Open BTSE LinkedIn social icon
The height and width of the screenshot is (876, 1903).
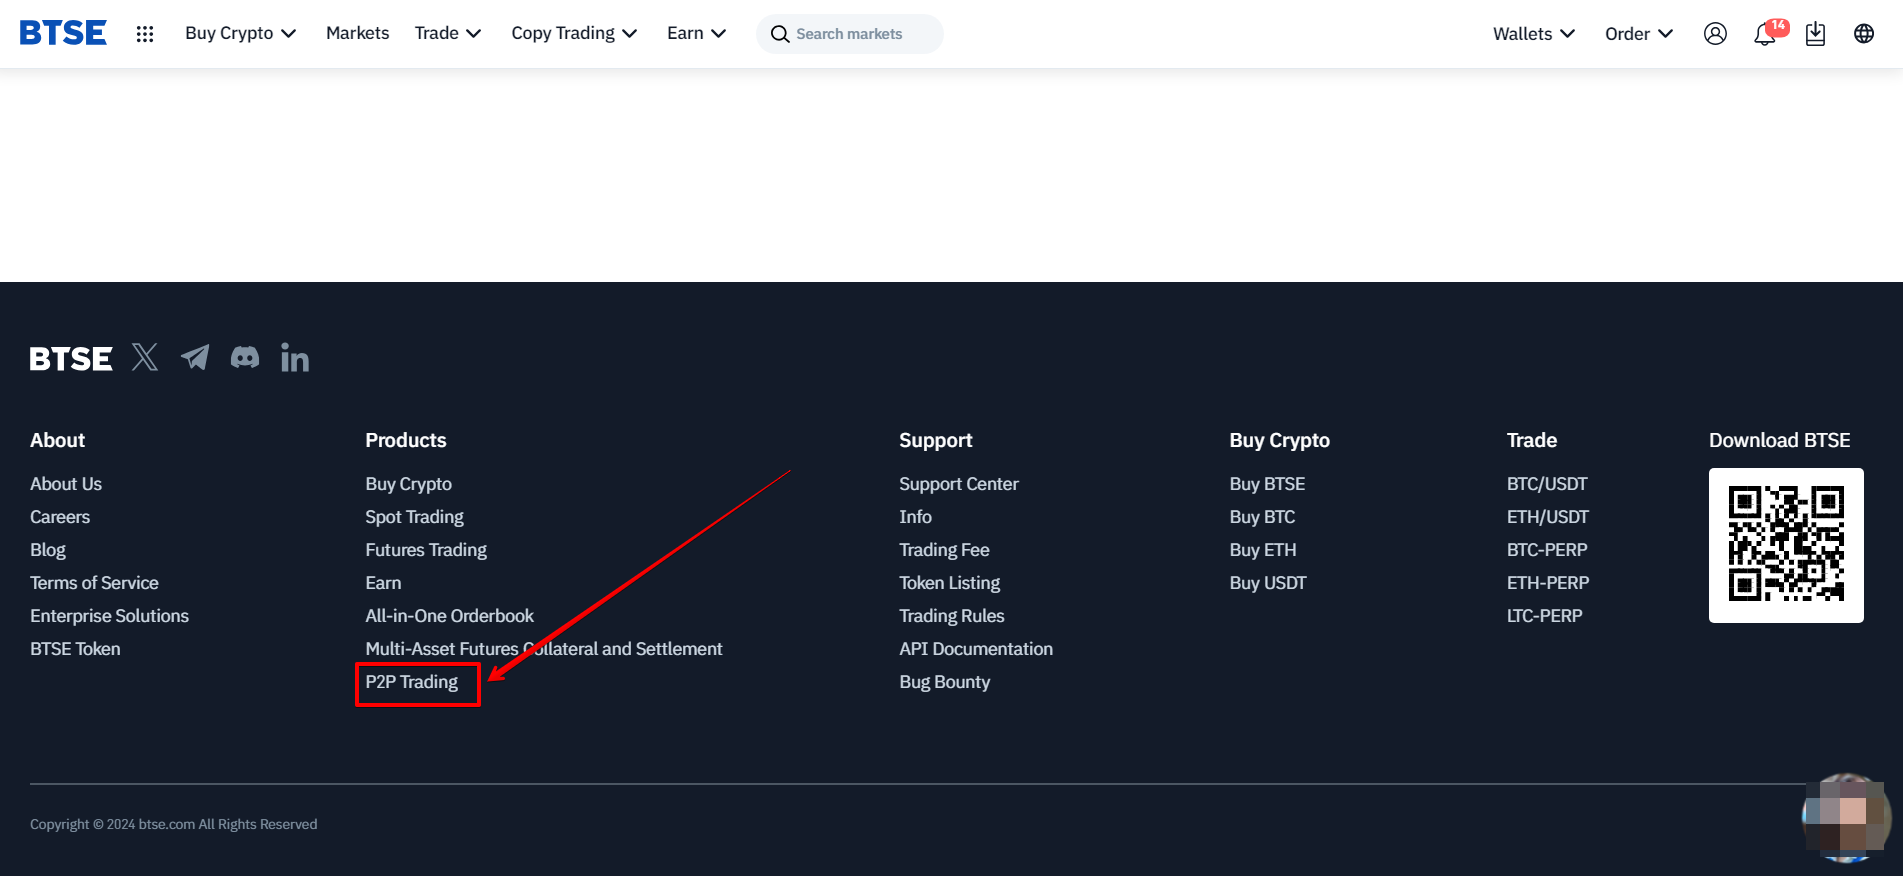point(295,357)
